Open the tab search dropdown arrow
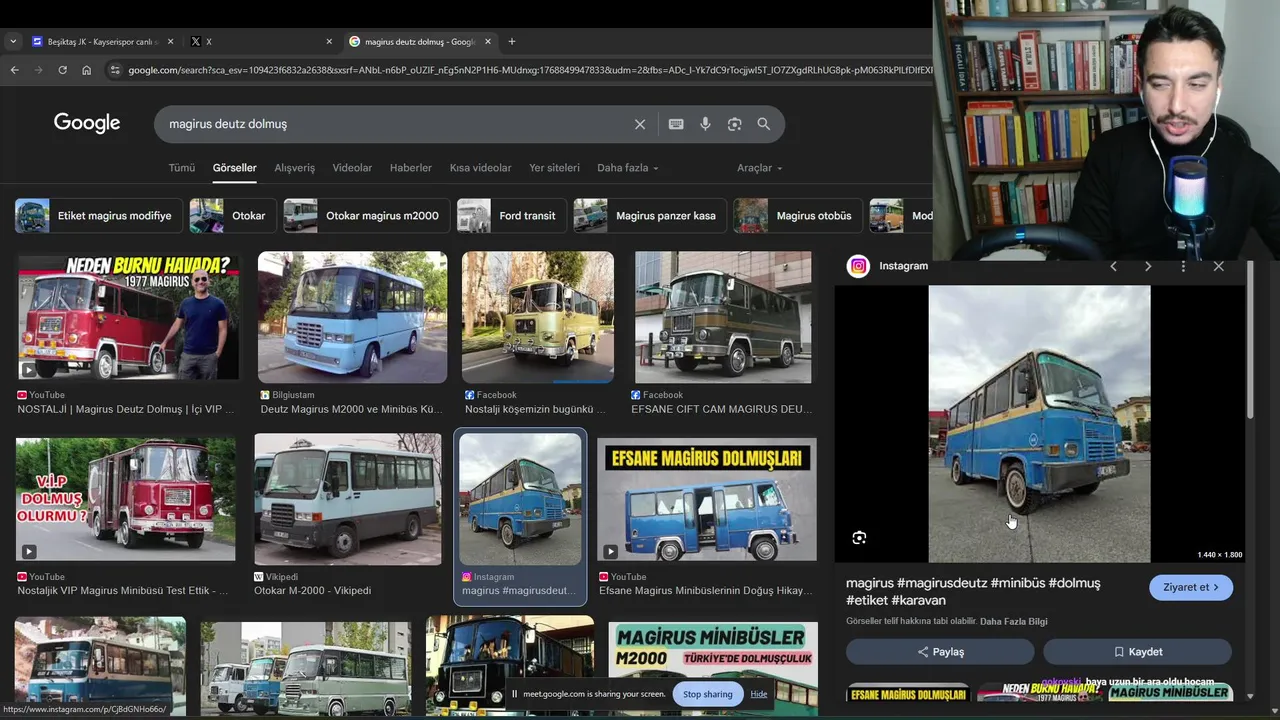 click(x=12, y=42)
